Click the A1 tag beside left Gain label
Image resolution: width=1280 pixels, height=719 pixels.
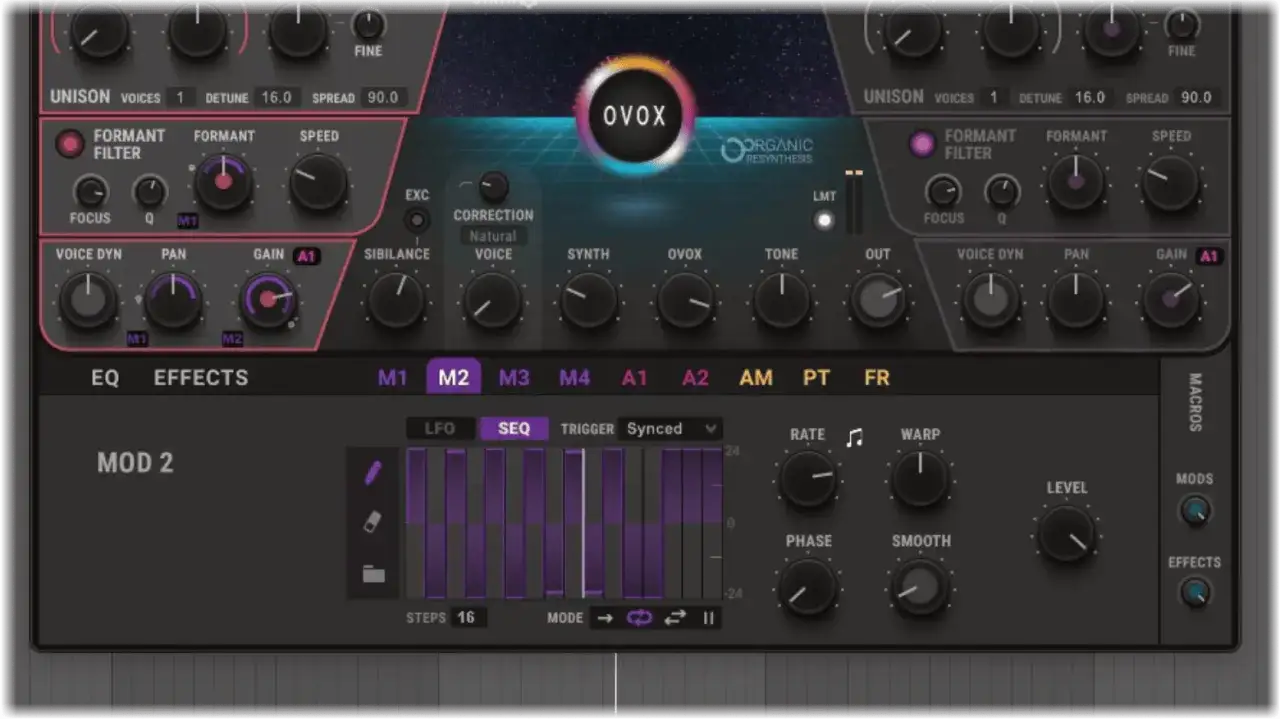coord(306,256)
